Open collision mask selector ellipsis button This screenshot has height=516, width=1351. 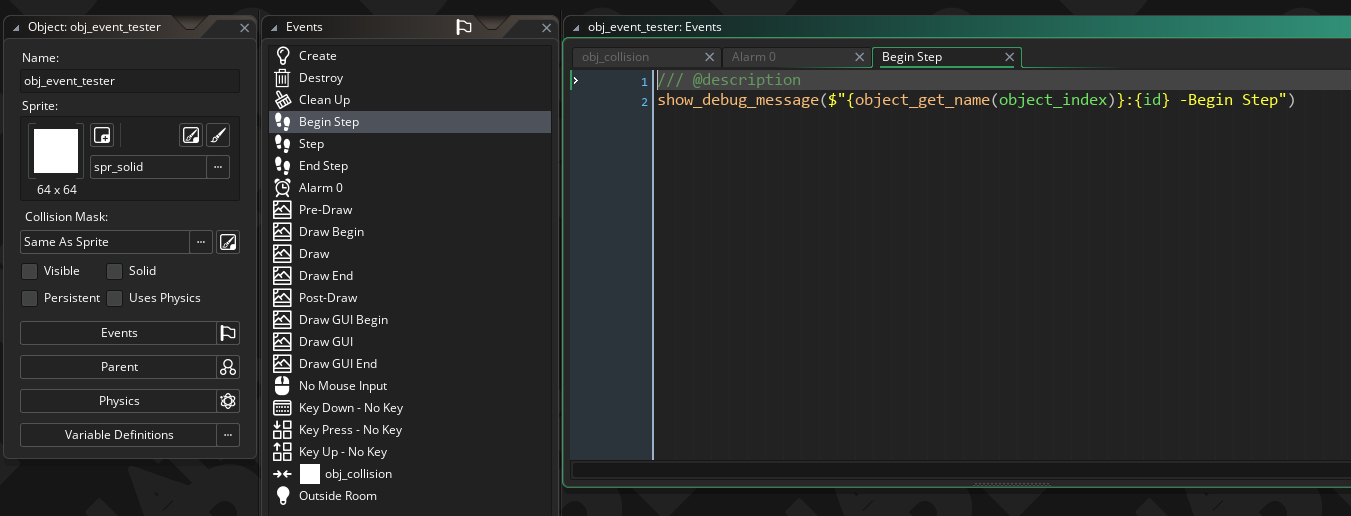tap(201, 242)
